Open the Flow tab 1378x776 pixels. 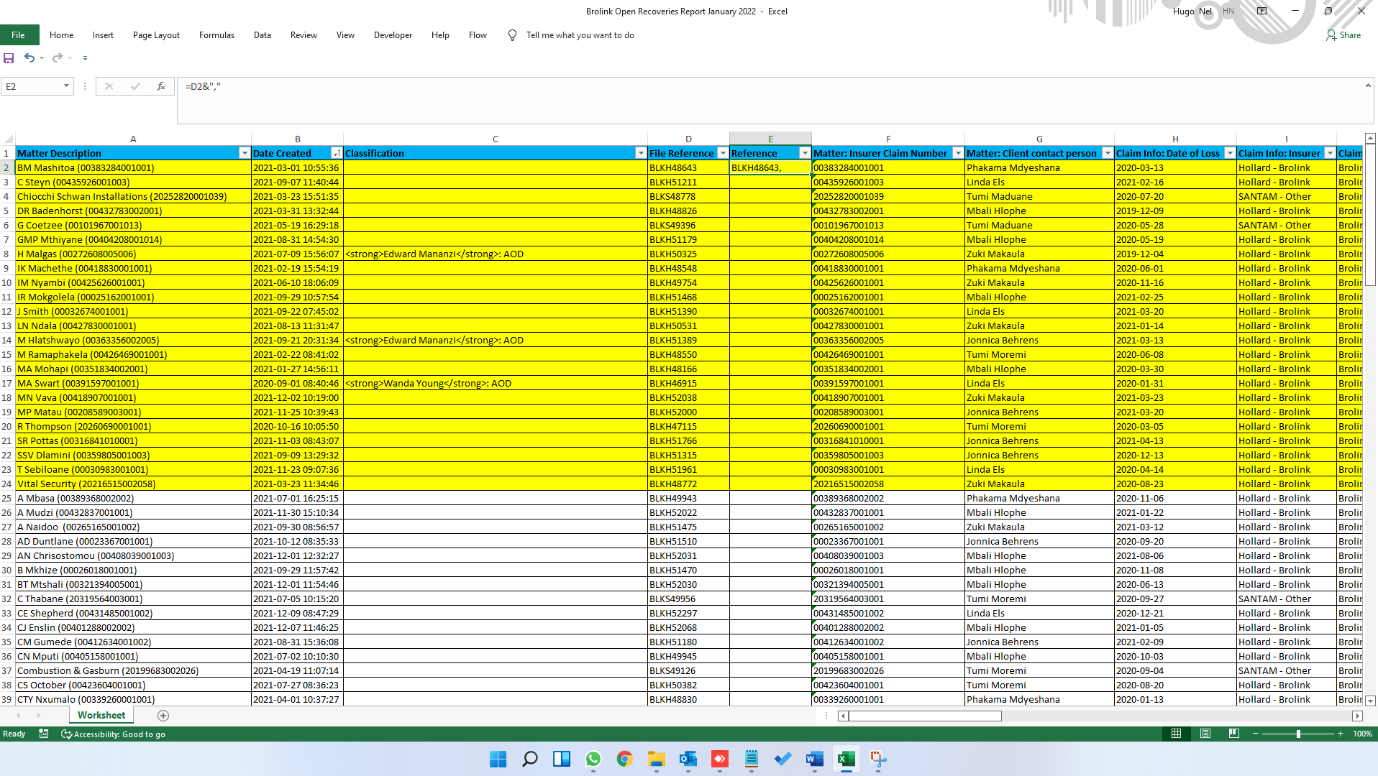click(478, 35)
